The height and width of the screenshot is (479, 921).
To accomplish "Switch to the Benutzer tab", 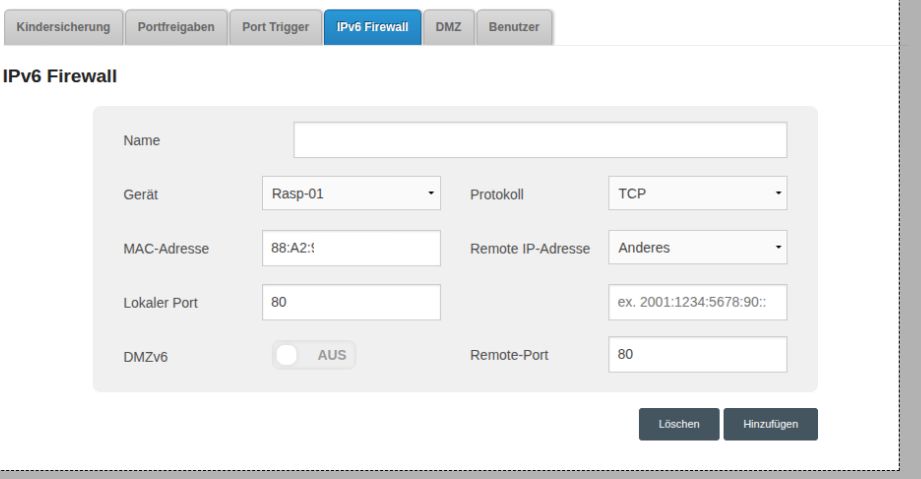I will coord(514,28).
